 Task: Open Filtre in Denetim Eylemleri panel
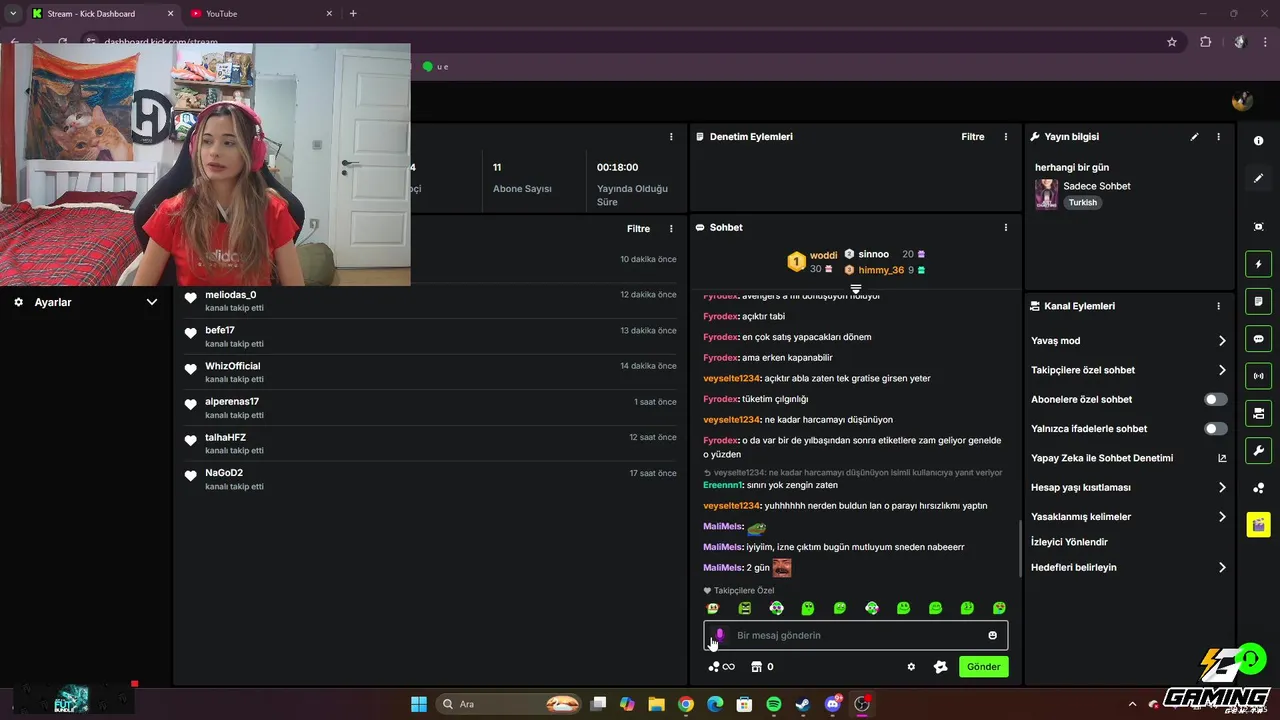pos(973,137)
